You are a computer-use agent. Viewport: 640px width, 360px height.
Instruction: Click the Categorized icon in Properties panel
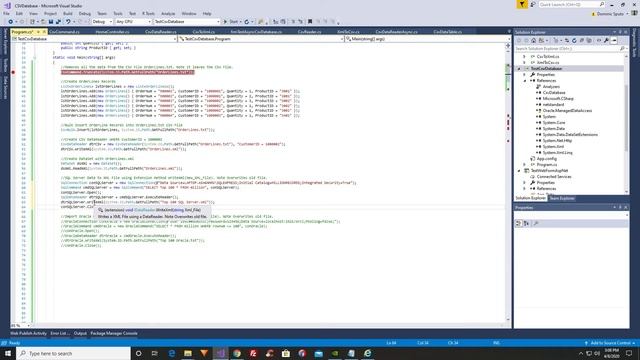519,224
